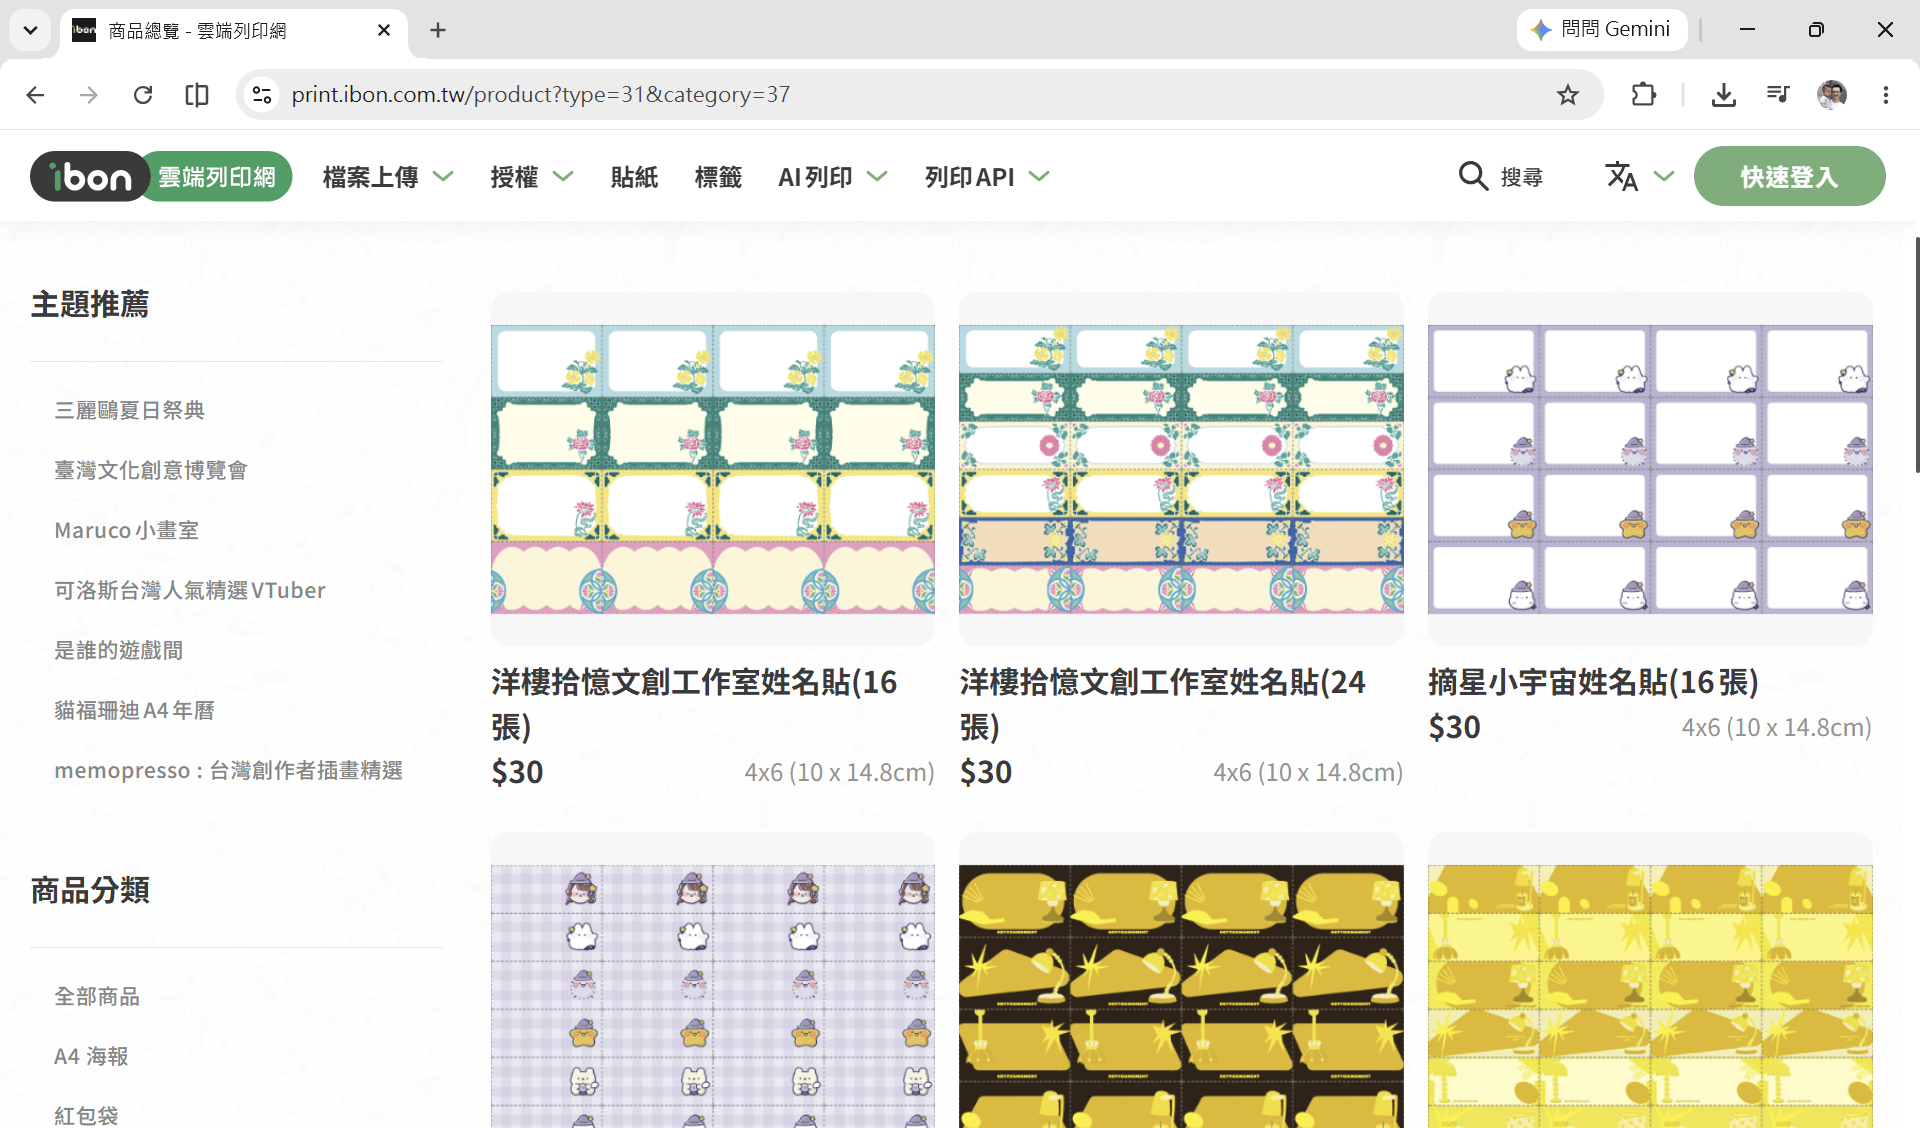This screenshot has width=1920, height=1128.
Task: Open the downloads icon in toolbar
Action: pos(1723,95)
